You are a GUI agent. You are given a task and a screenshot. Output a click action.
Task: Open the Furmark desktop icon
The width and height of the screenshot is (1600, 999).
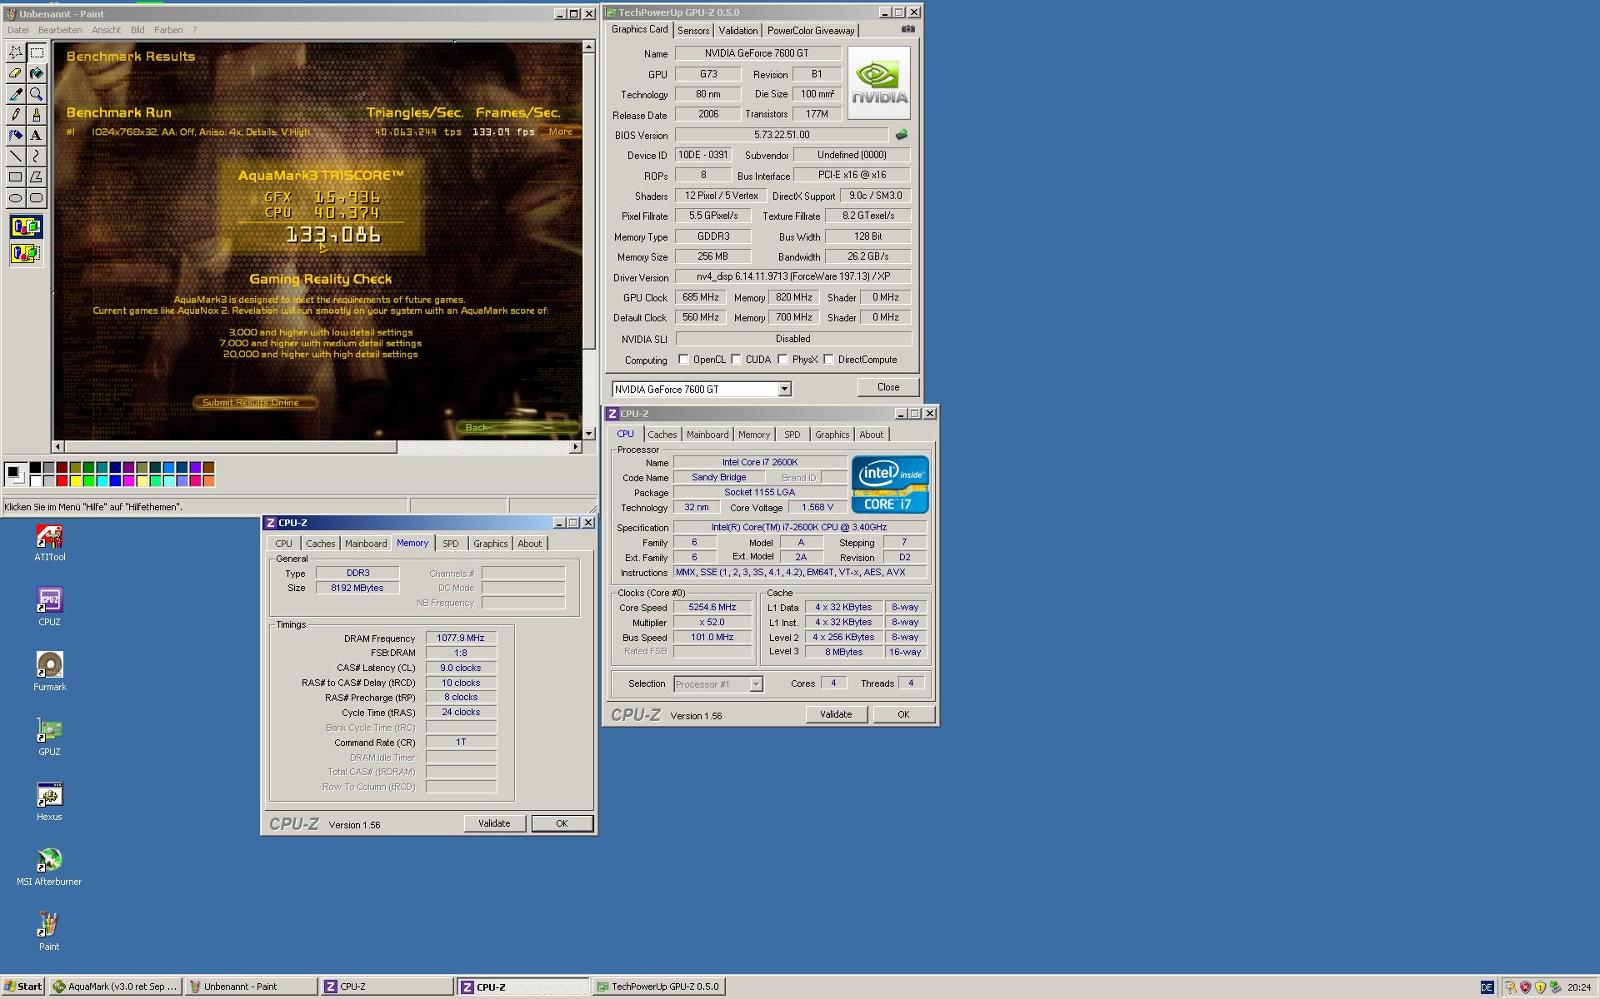click(49, 672)
